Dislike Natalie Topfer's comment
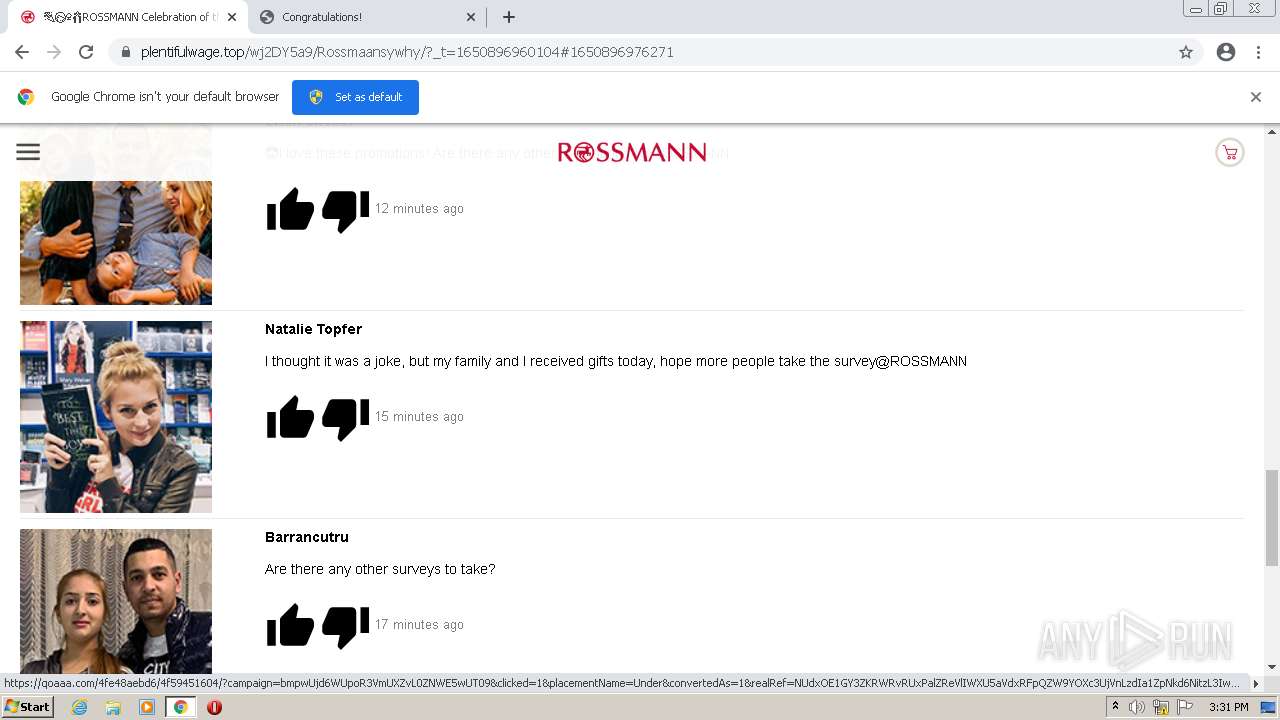 point(345,418)
